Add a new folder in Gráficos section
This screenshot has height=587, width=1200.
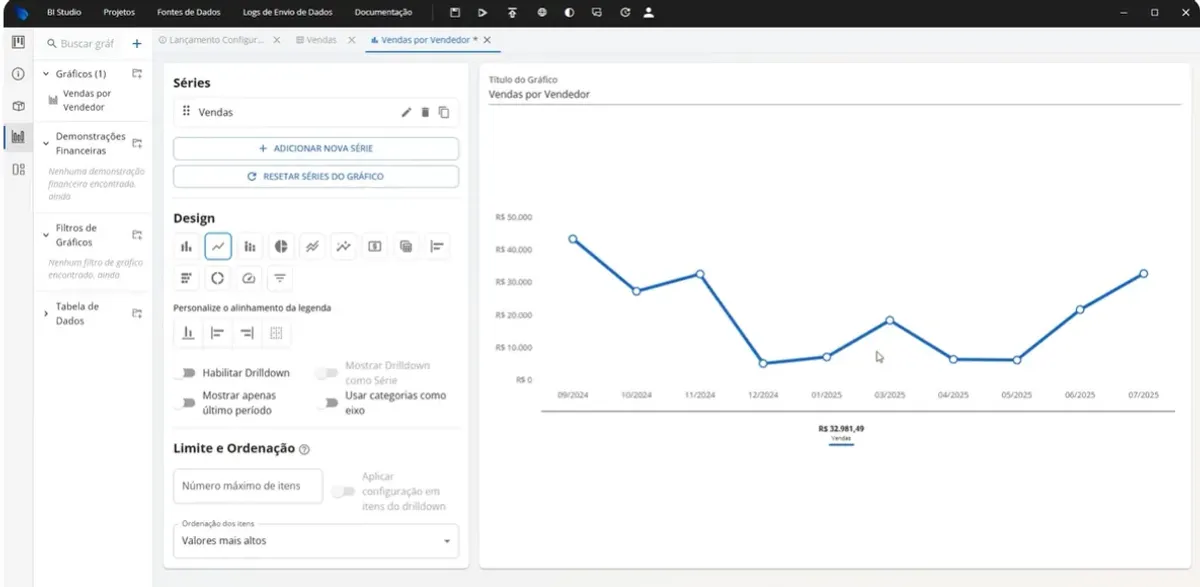[137, 74]
